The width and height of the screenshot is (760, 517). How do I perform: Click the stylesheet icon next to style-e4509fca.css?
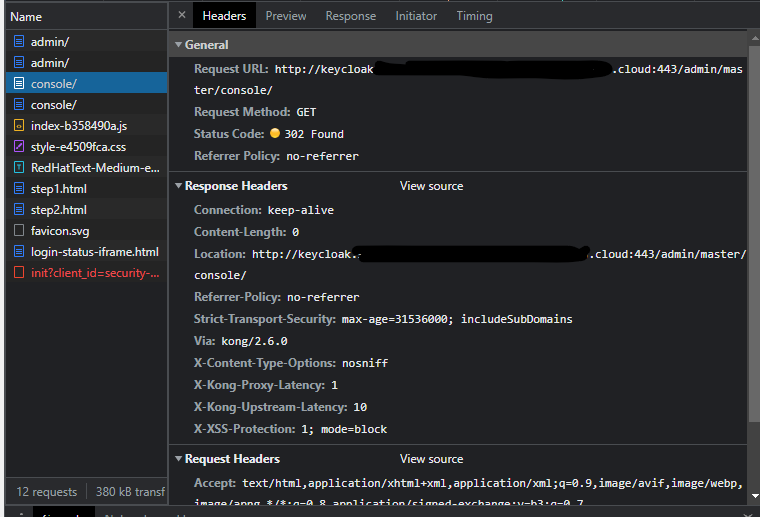pyautogui.click(x=19, y=146)
